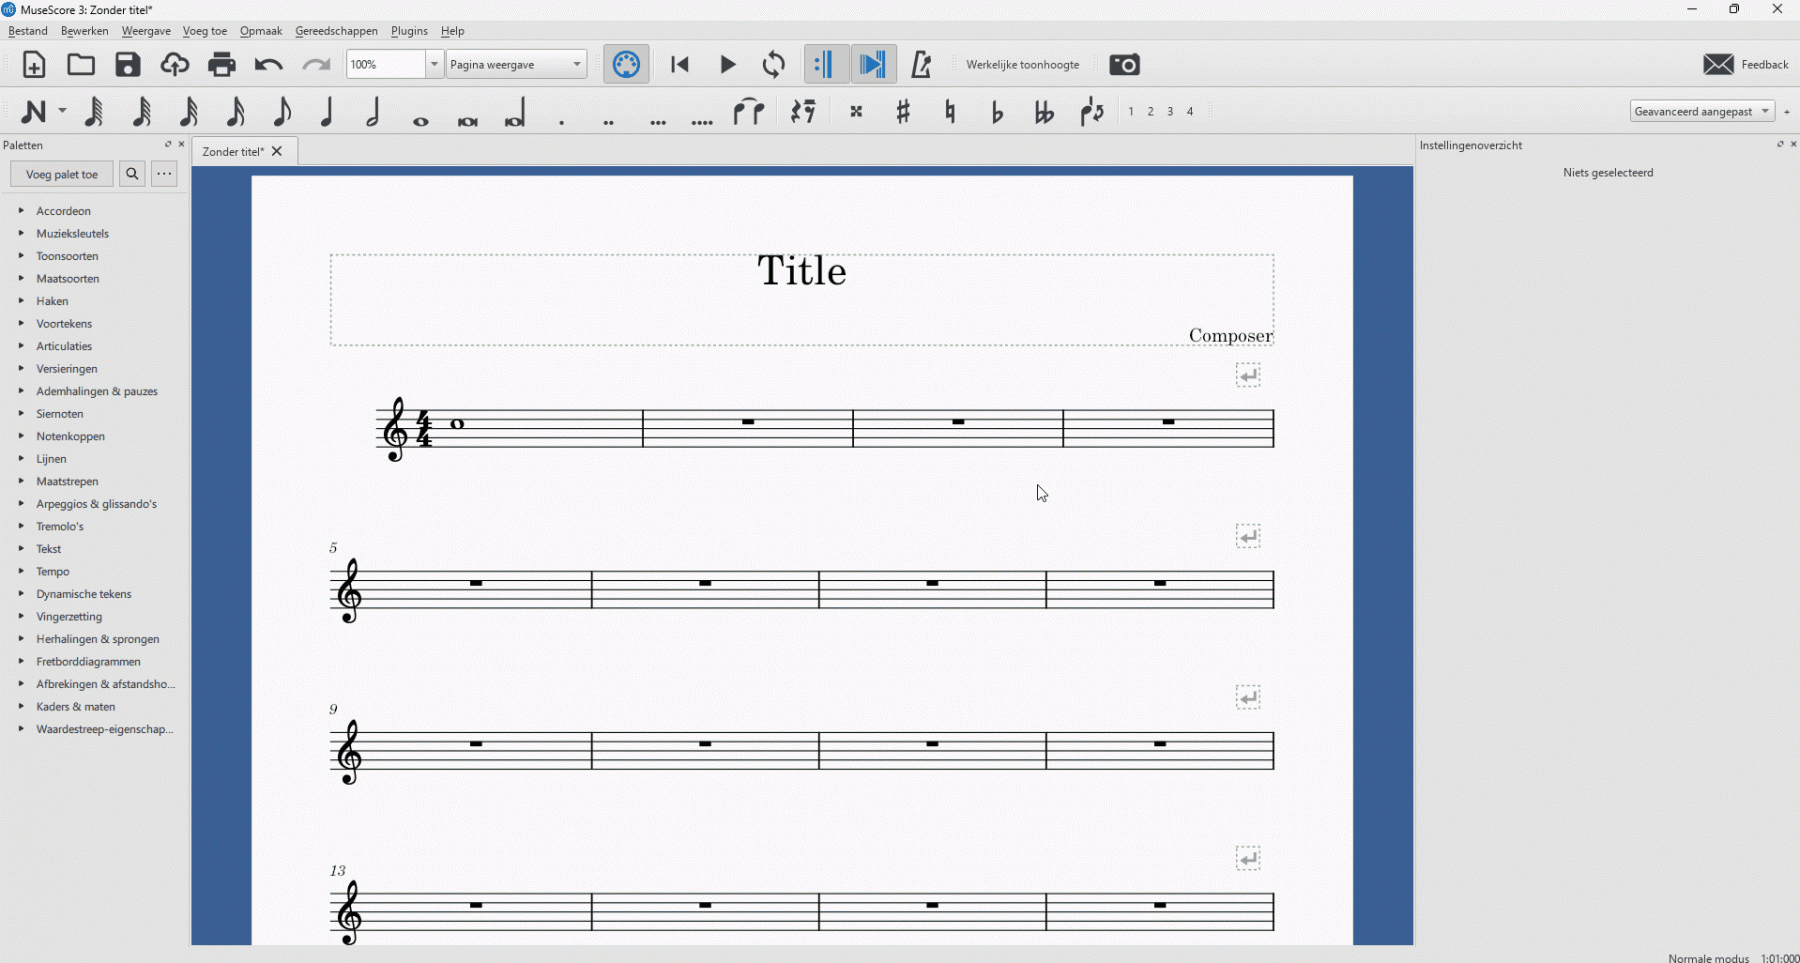Rewind playback to start

(680, 65)
